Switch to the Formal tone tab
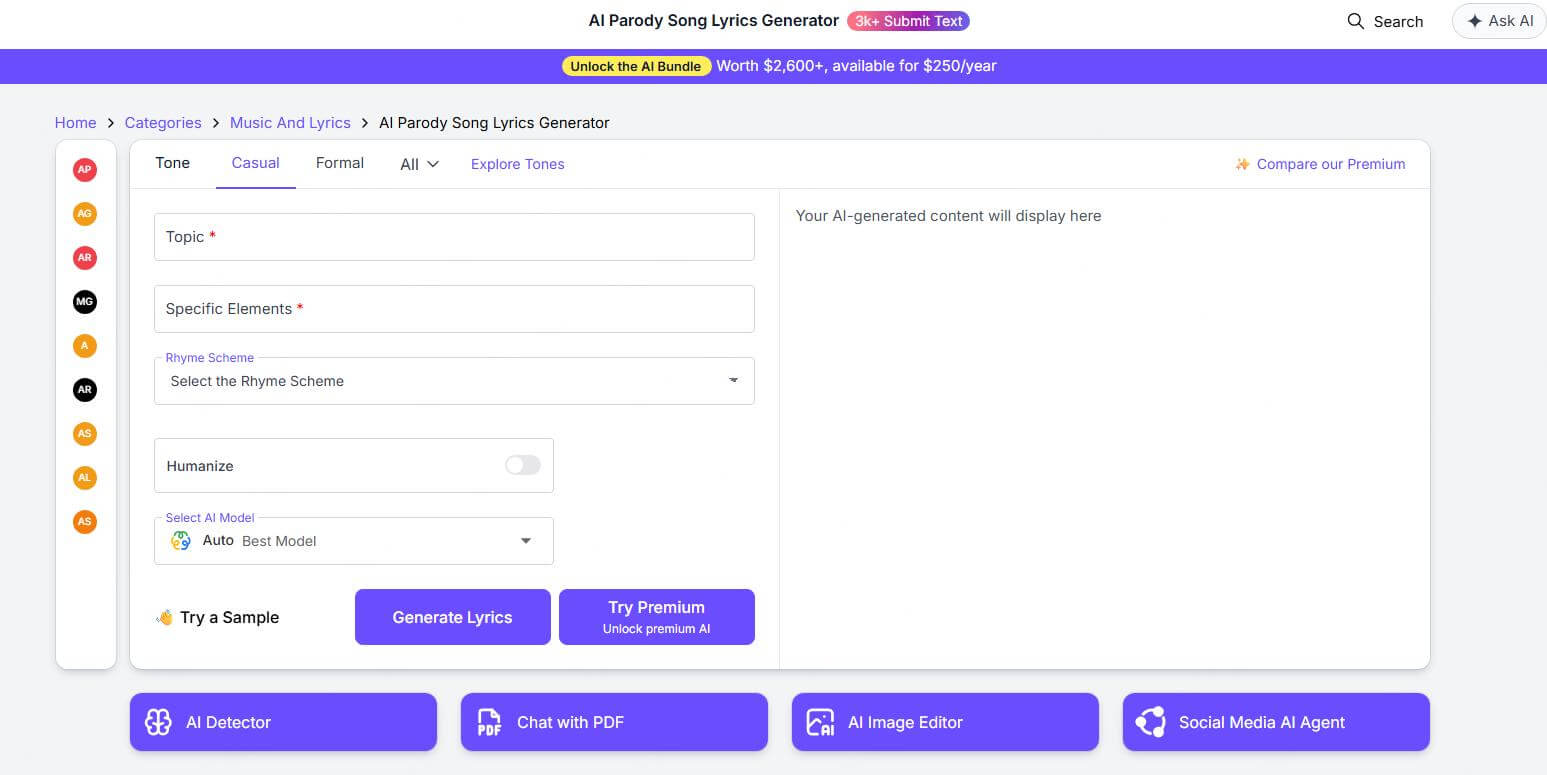 point(339,162)
